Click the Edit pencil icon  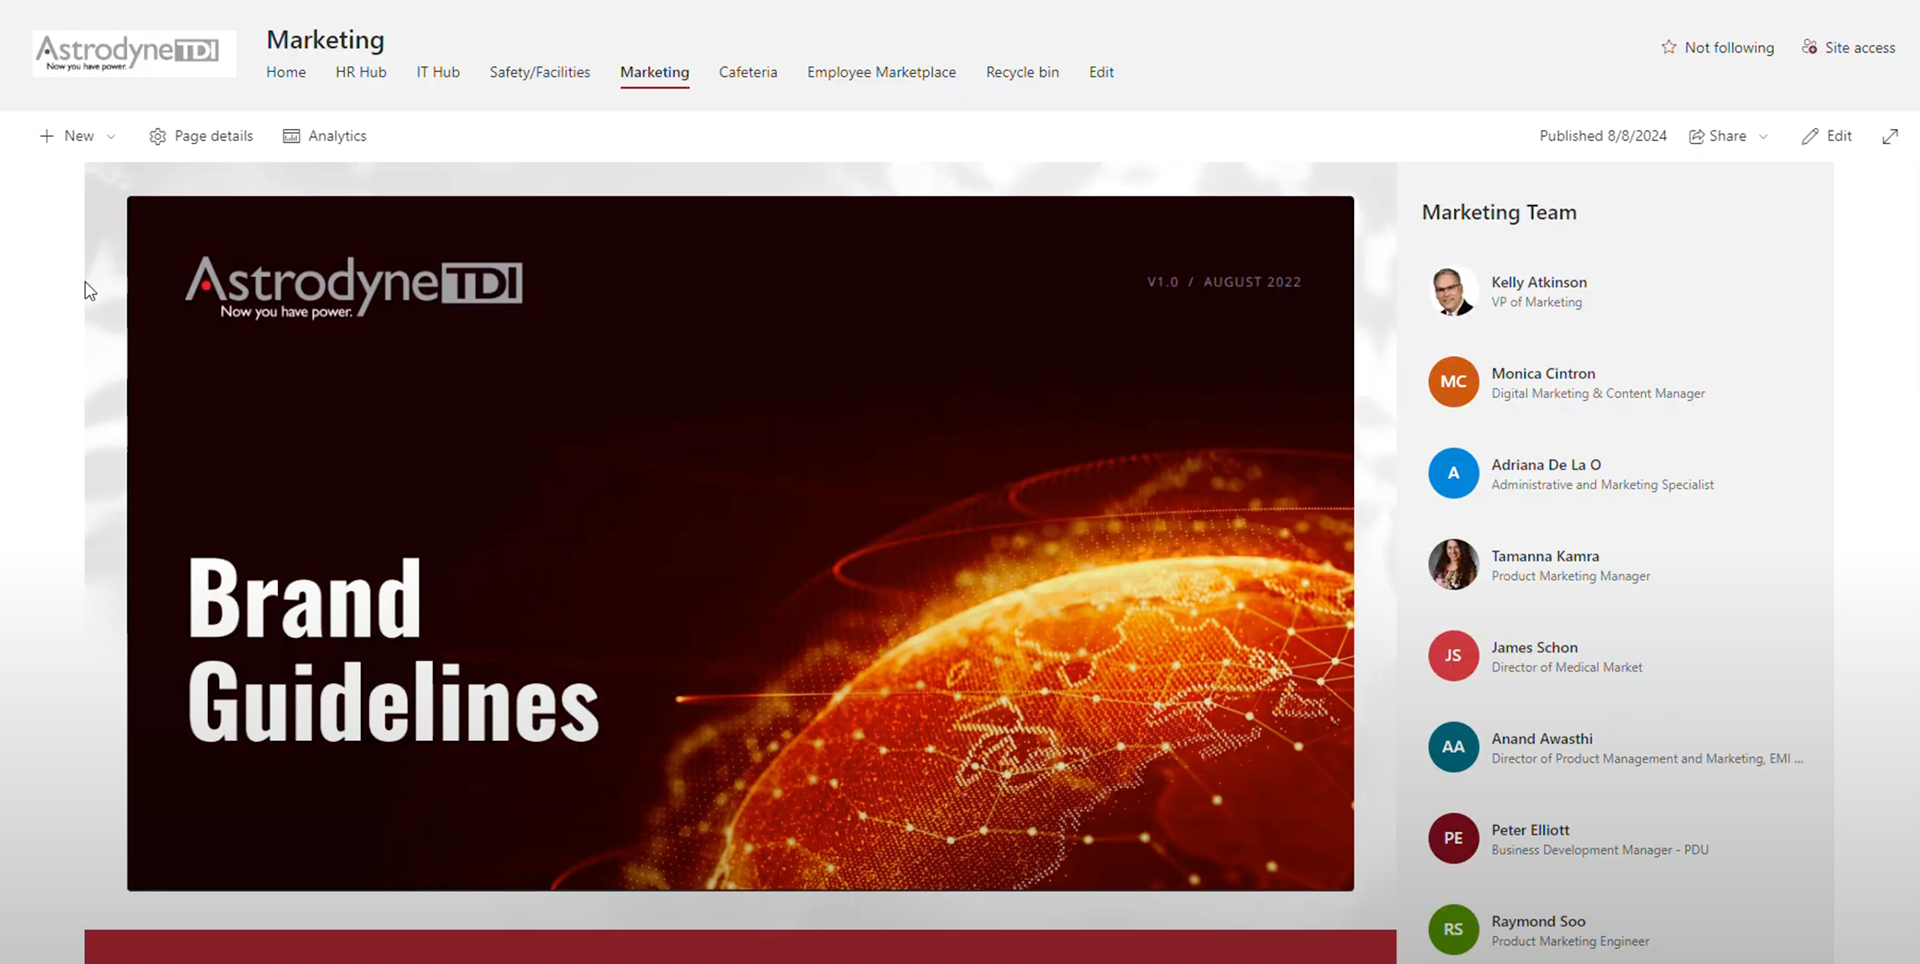[x=1811, y=136]
